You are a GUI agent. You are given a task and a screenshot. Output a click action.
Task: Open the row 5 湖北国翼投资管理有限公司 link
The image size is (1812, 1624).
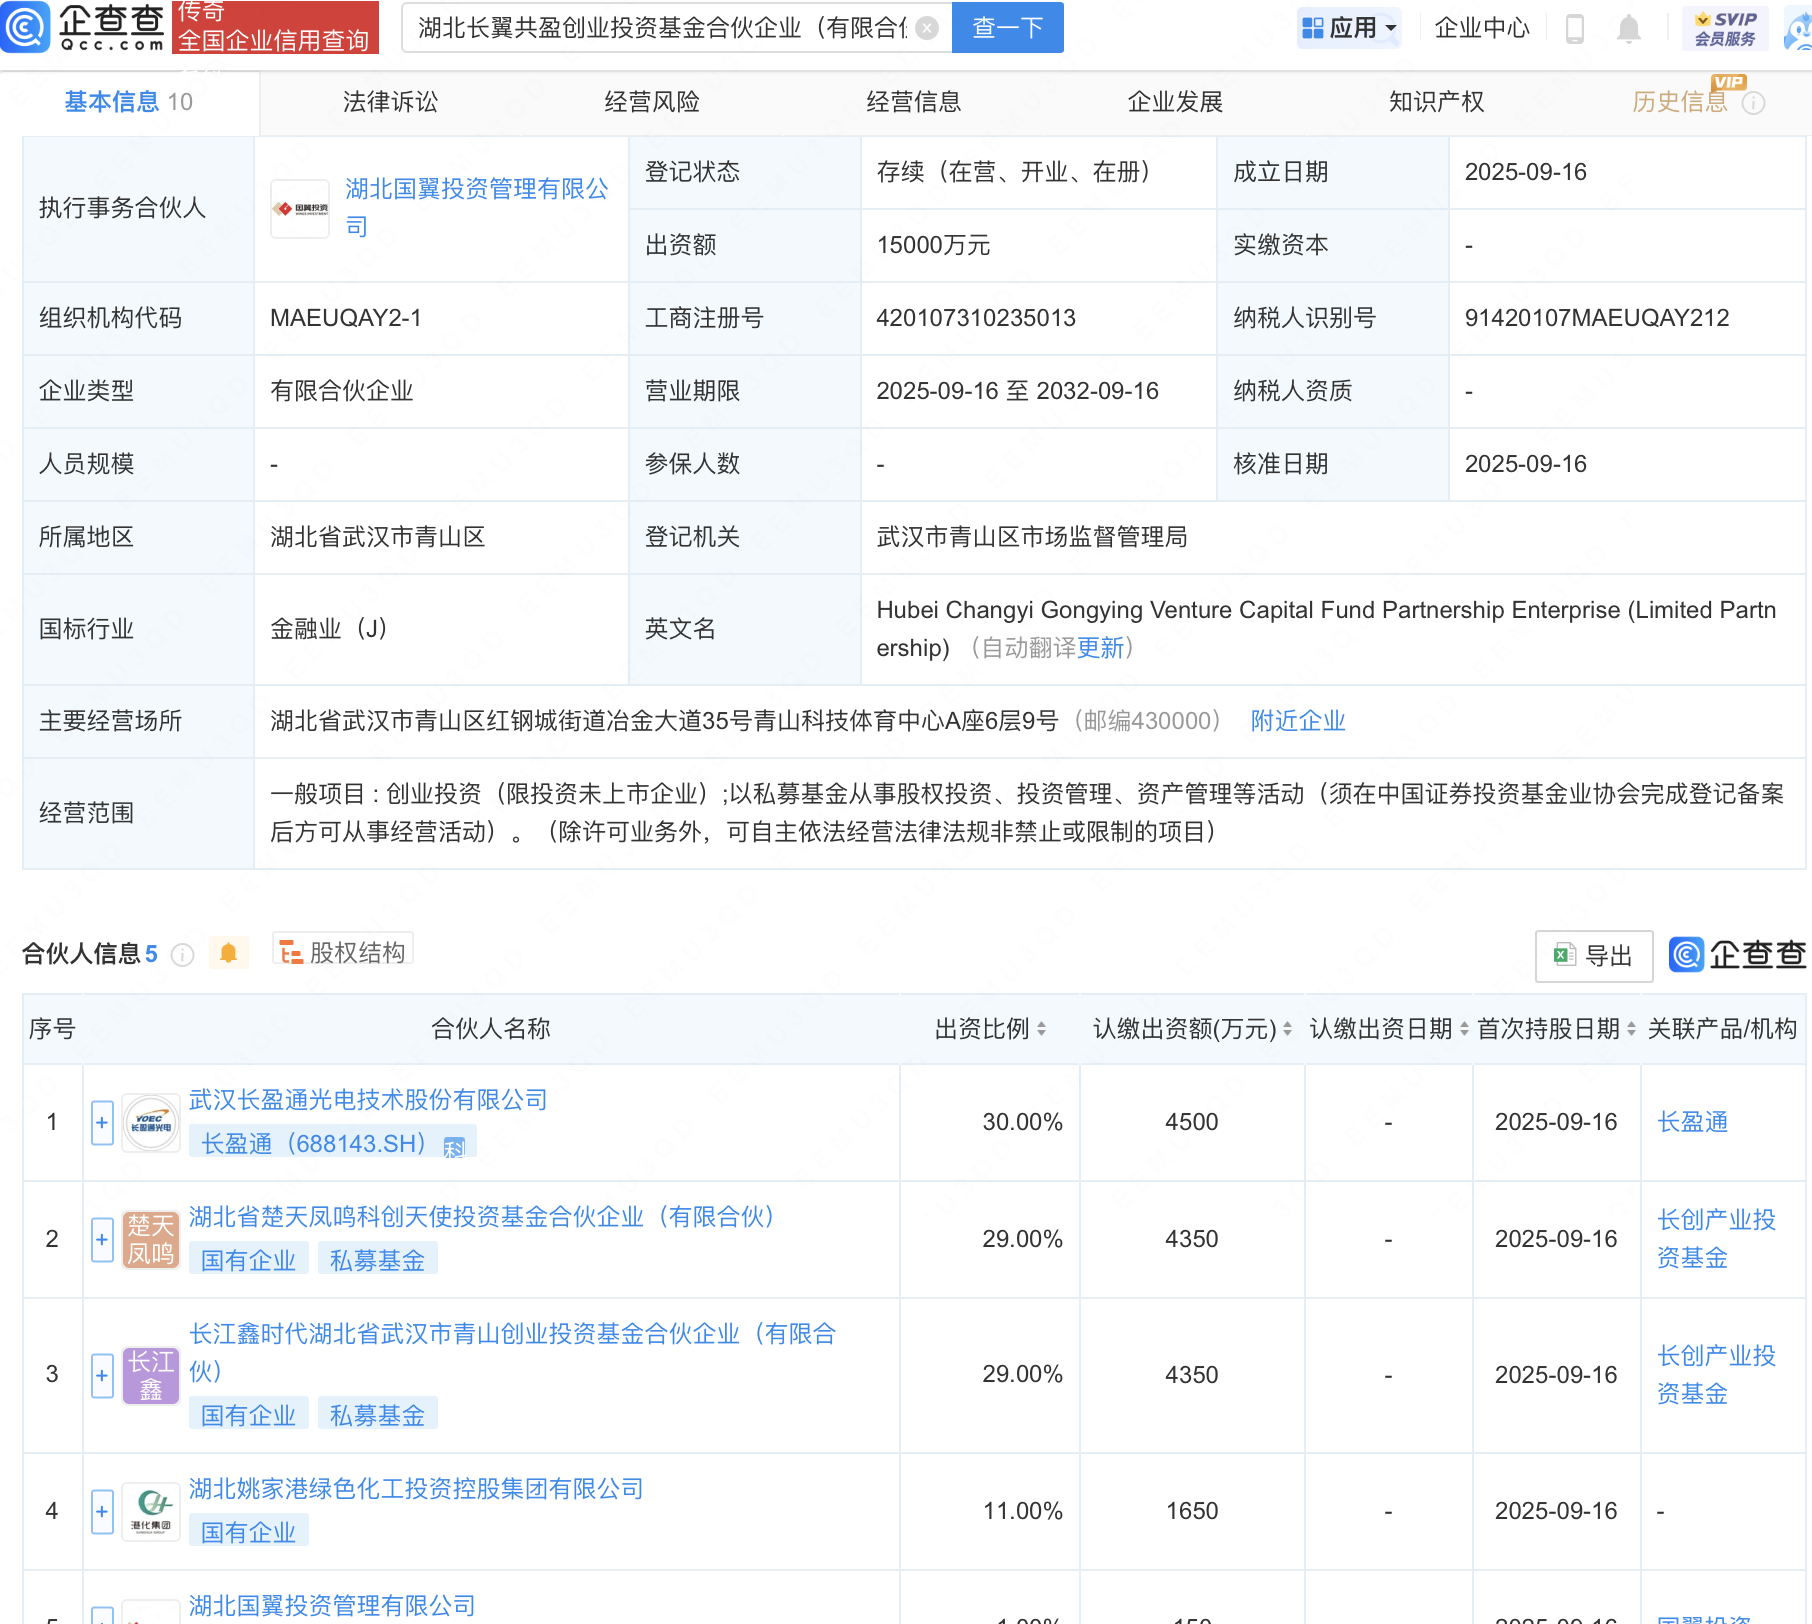(x=332, y=1606)
